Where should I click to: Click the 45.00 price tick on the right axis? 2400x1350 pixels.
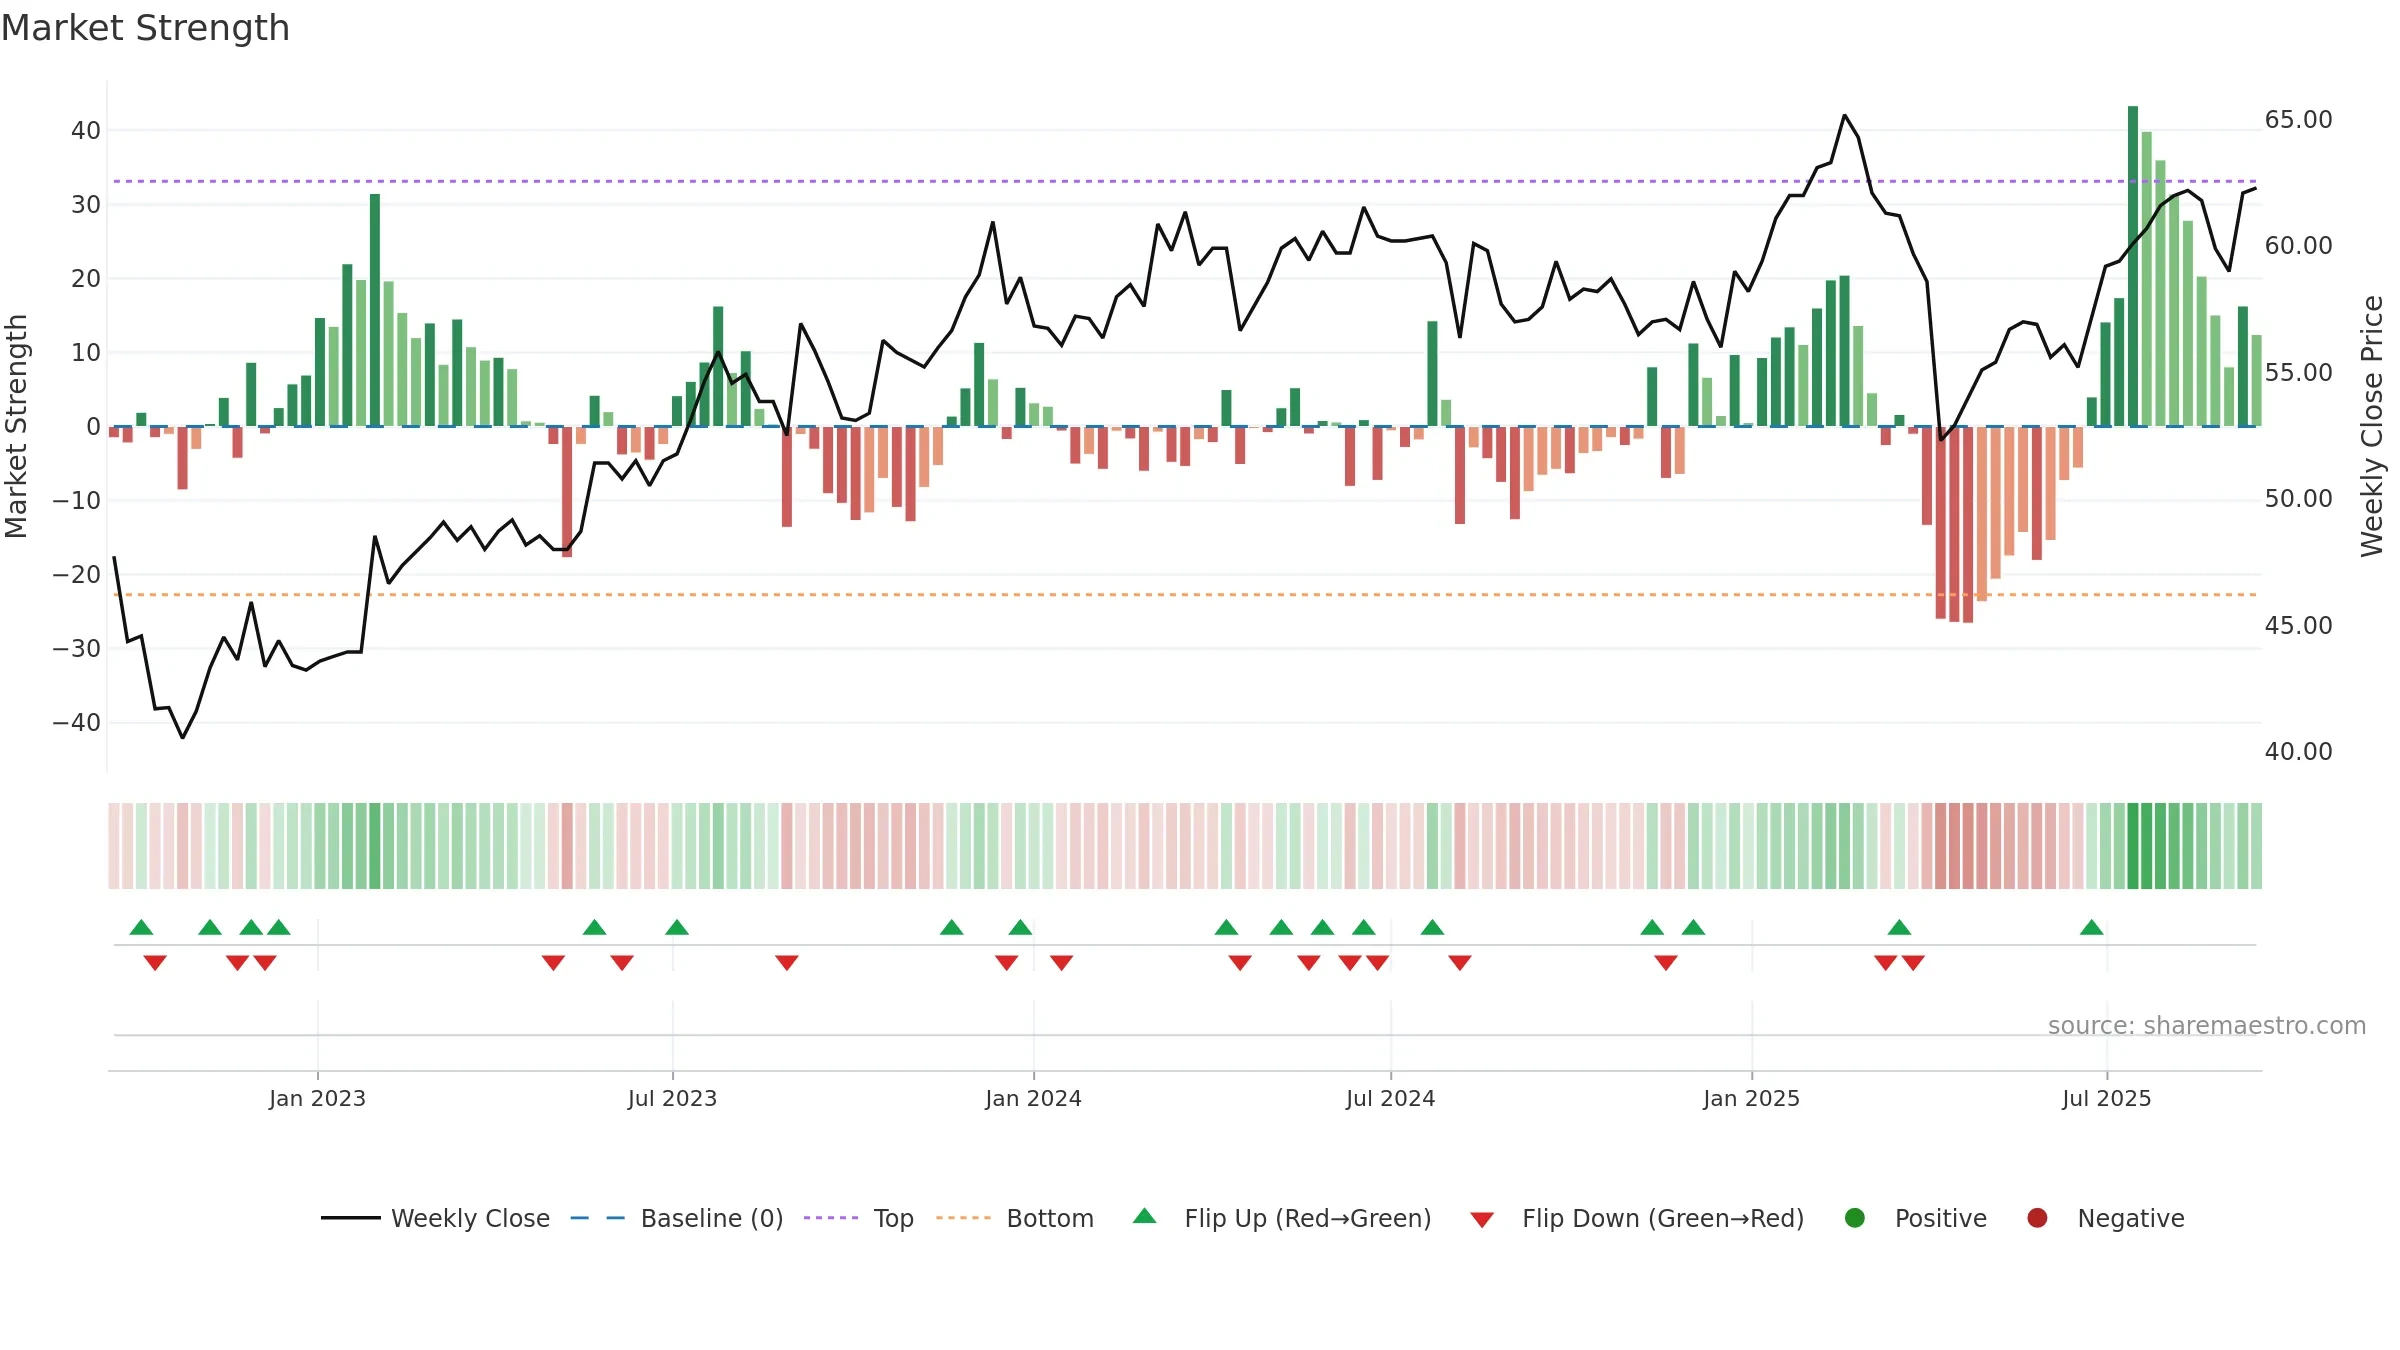[2298, 625]
